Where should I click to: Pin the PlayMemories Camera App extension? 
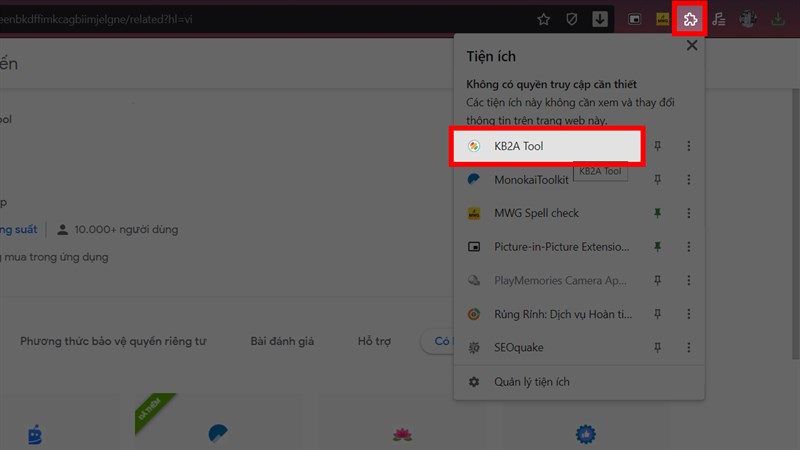[658, 281]
